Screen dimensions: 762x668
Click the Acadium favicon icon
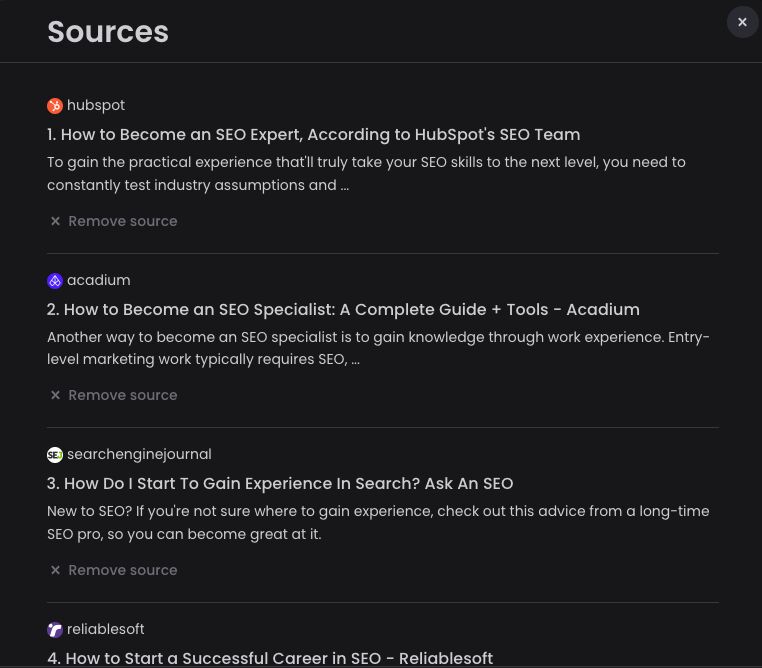point(55,281)
